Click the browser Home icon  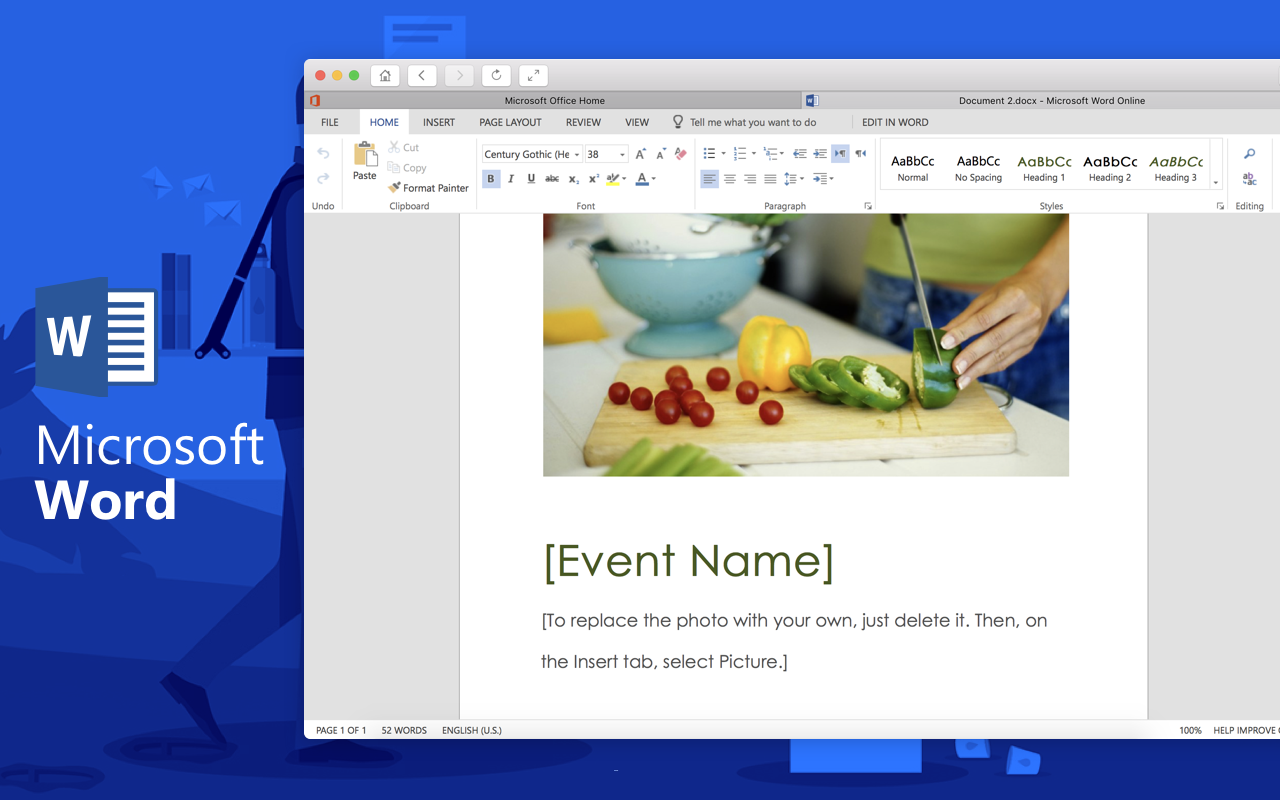click(x=385, y=75)
